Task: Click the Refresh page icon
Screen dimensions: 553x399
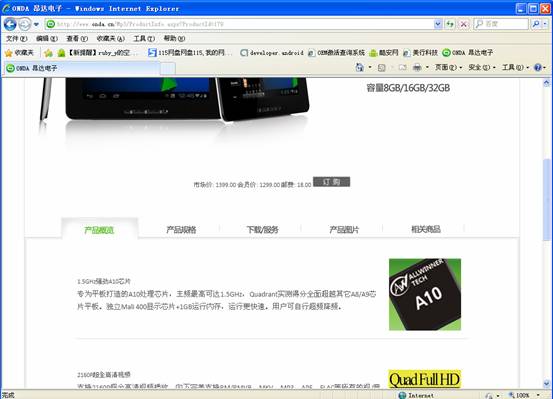Action: tap(450, 24)
